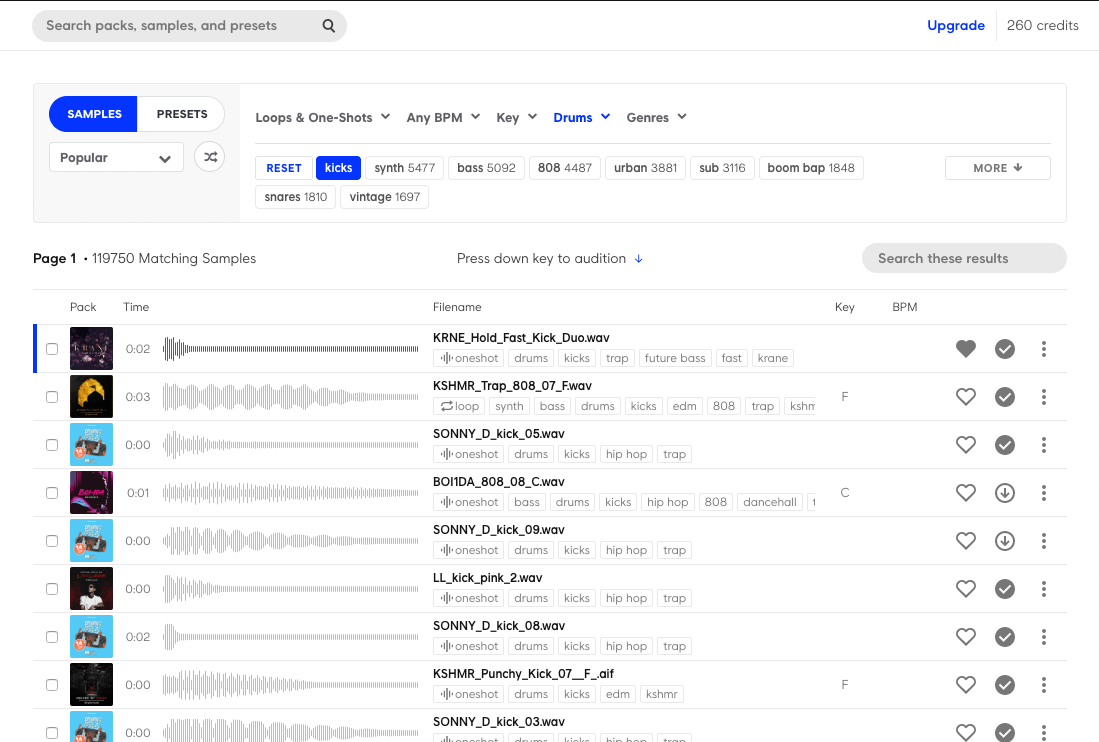Click the waveform of KSHMR_Trap_808_07_F.wav
The width and height of the screenshot is (1099, 742).
point(290,397)
